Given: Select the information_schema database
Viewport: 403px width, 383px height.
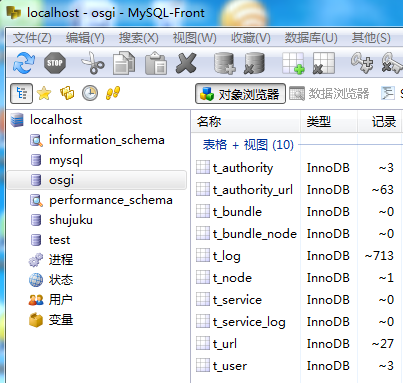Looking at the screenshot, I should pyautogui.click(x=107, y=140).
